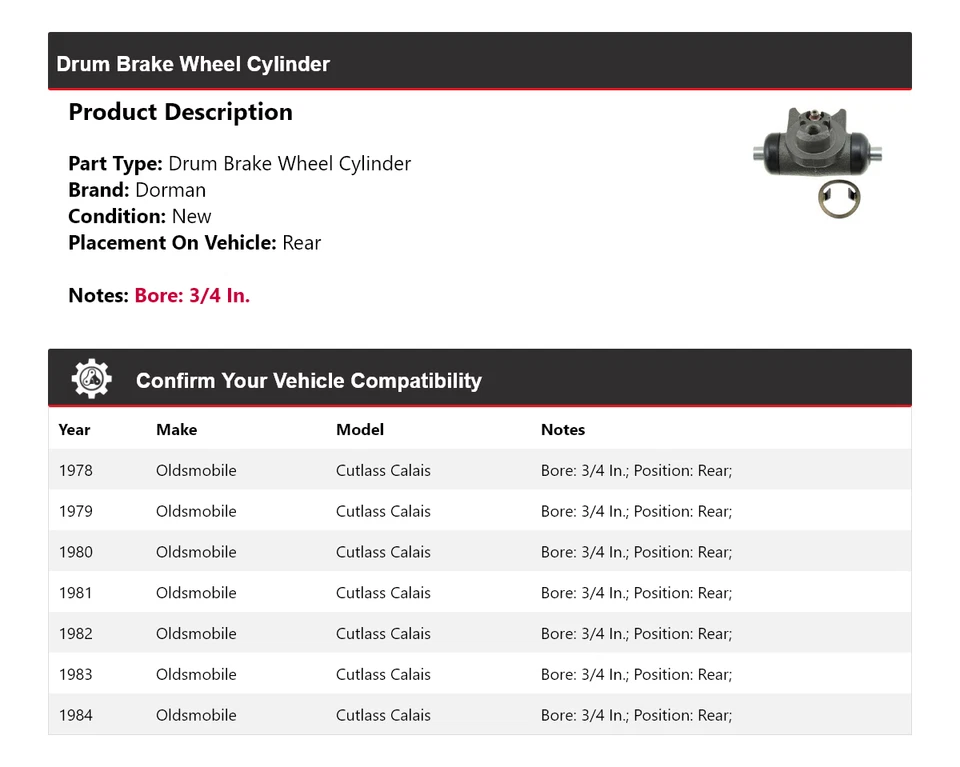
Task: Click the Make column header
Action: click(176, 430)
